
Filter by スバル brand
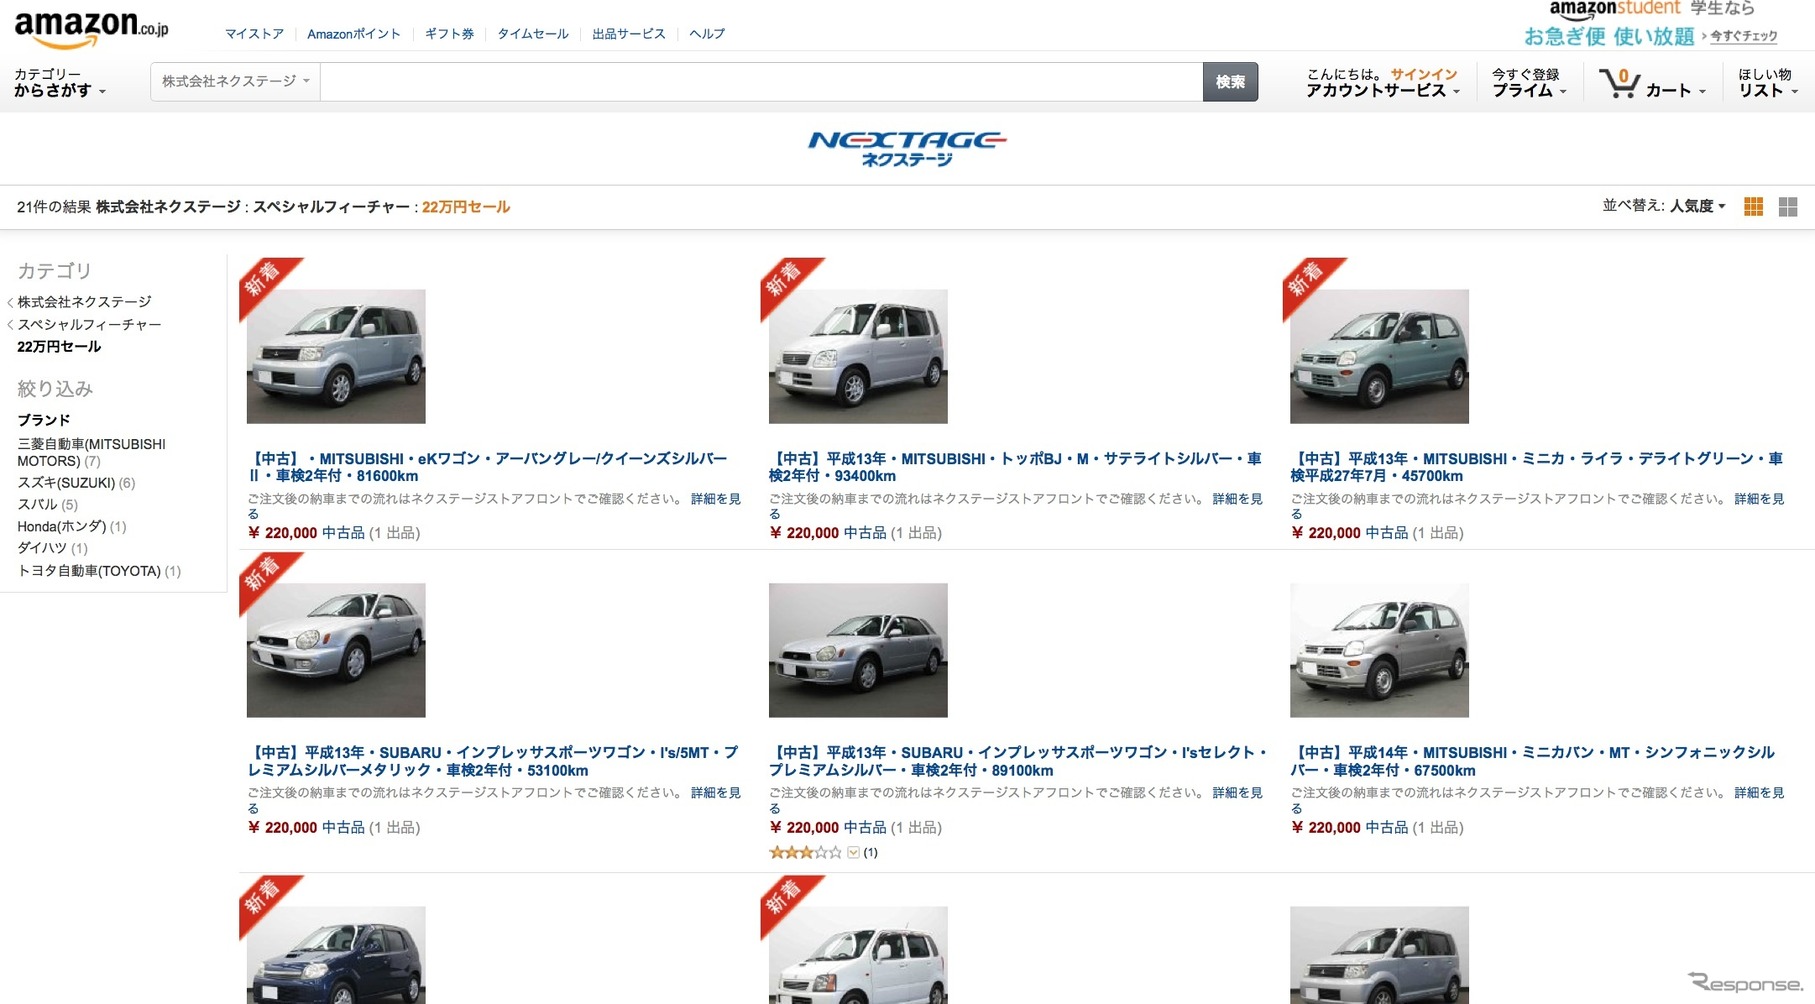(37, 505)
